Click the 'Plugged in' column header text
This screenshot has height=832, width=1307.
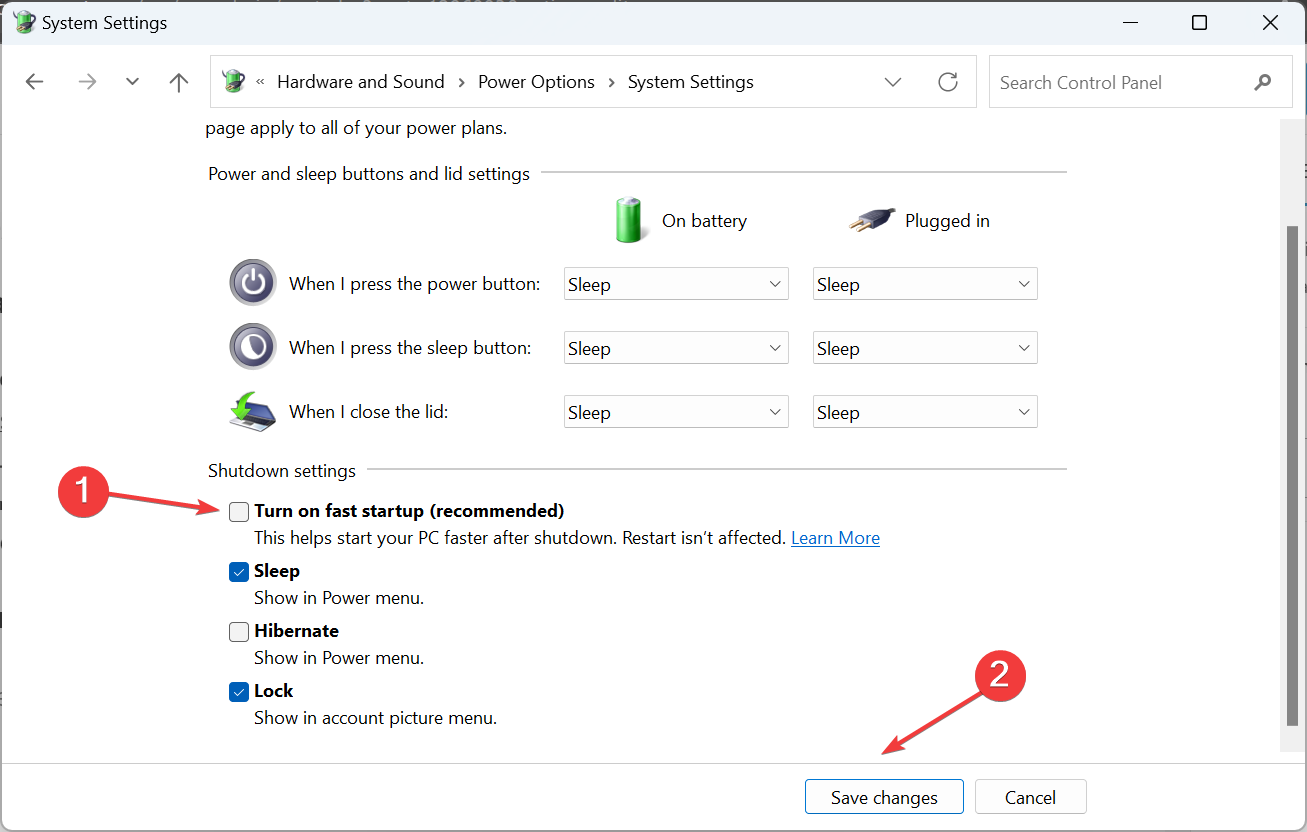[x=947, y=221]
